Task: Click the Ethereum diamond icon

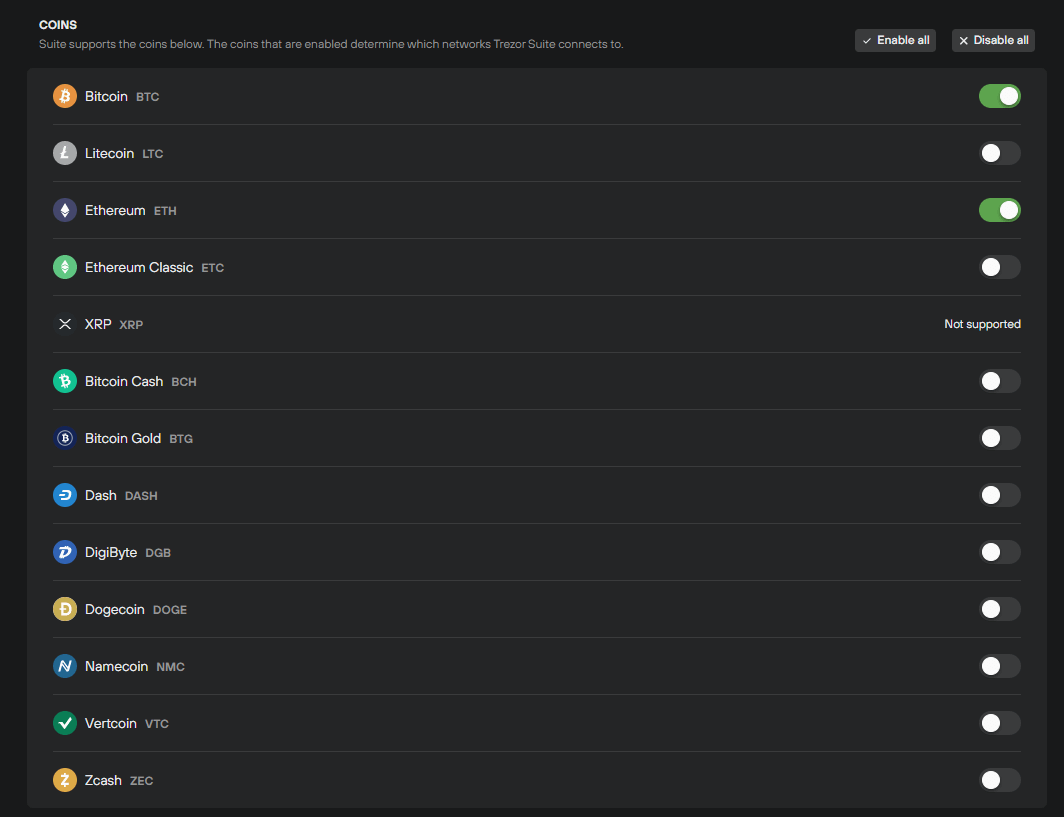Action: point(64,210)
